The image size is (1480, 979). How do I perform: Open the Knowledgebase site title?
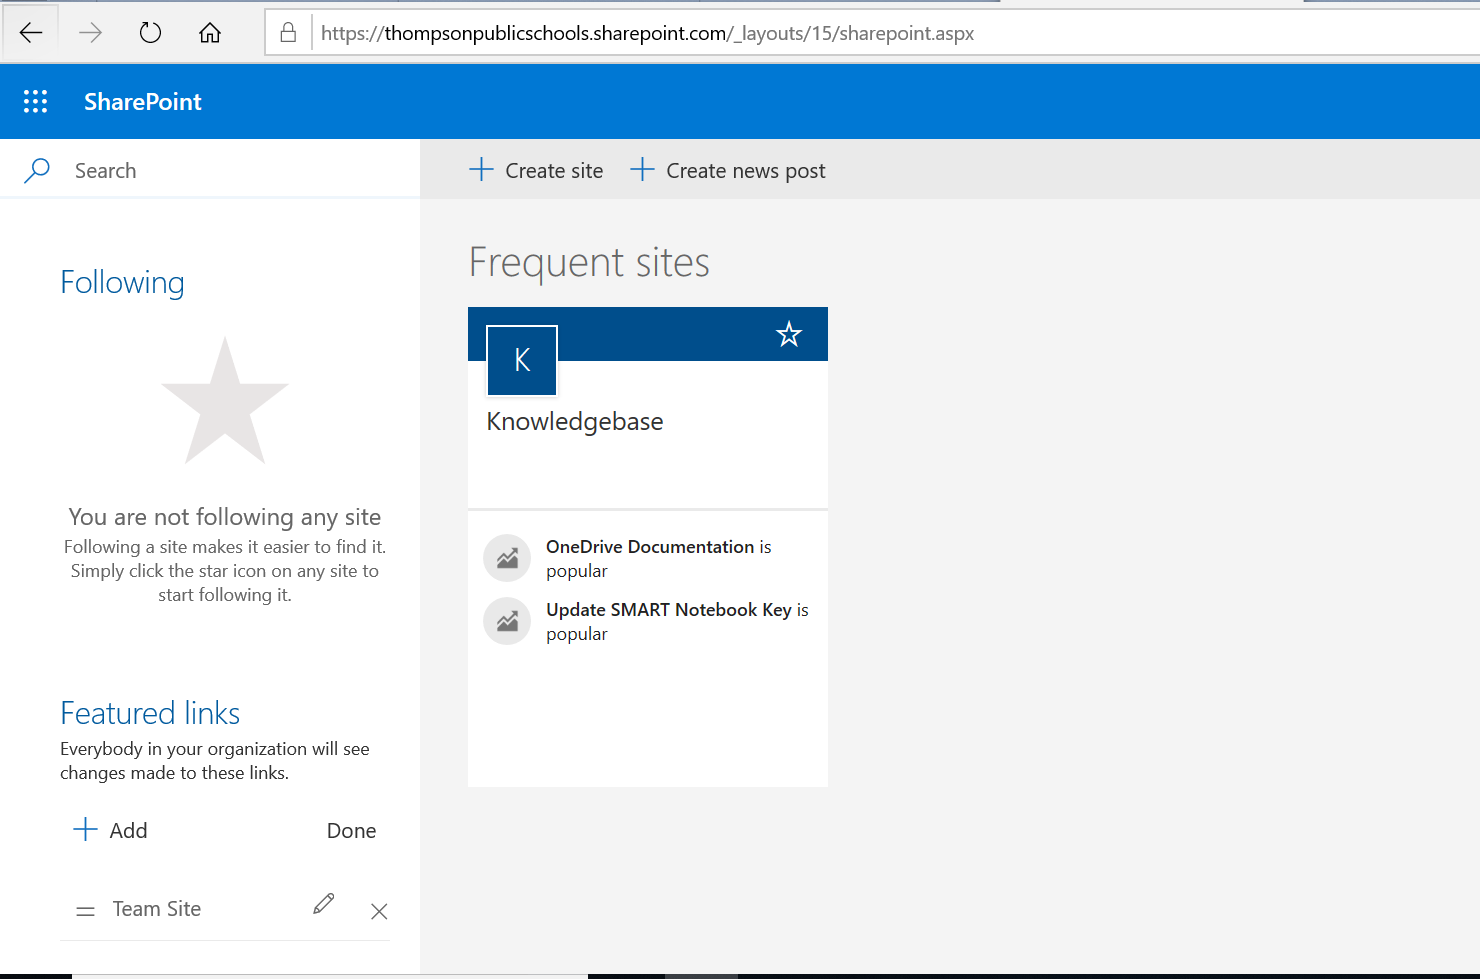coord(575,422)
